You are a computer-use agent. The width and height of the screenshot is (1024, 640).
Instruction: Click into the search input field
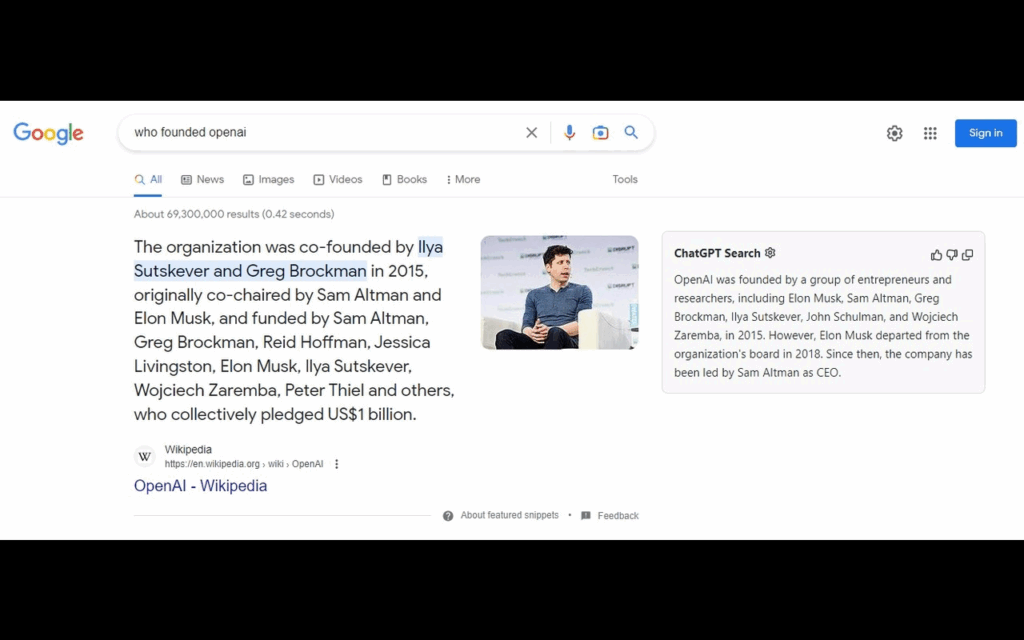coord(320,133)
